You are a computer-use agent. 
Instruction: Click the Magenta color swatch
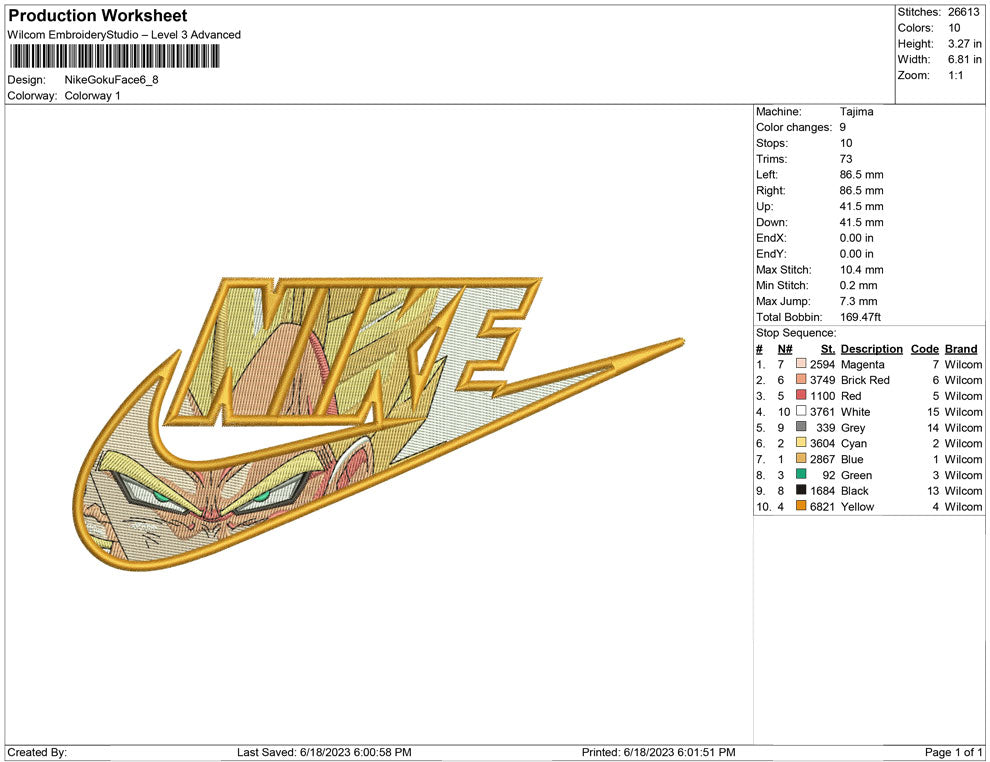point(801,364)
